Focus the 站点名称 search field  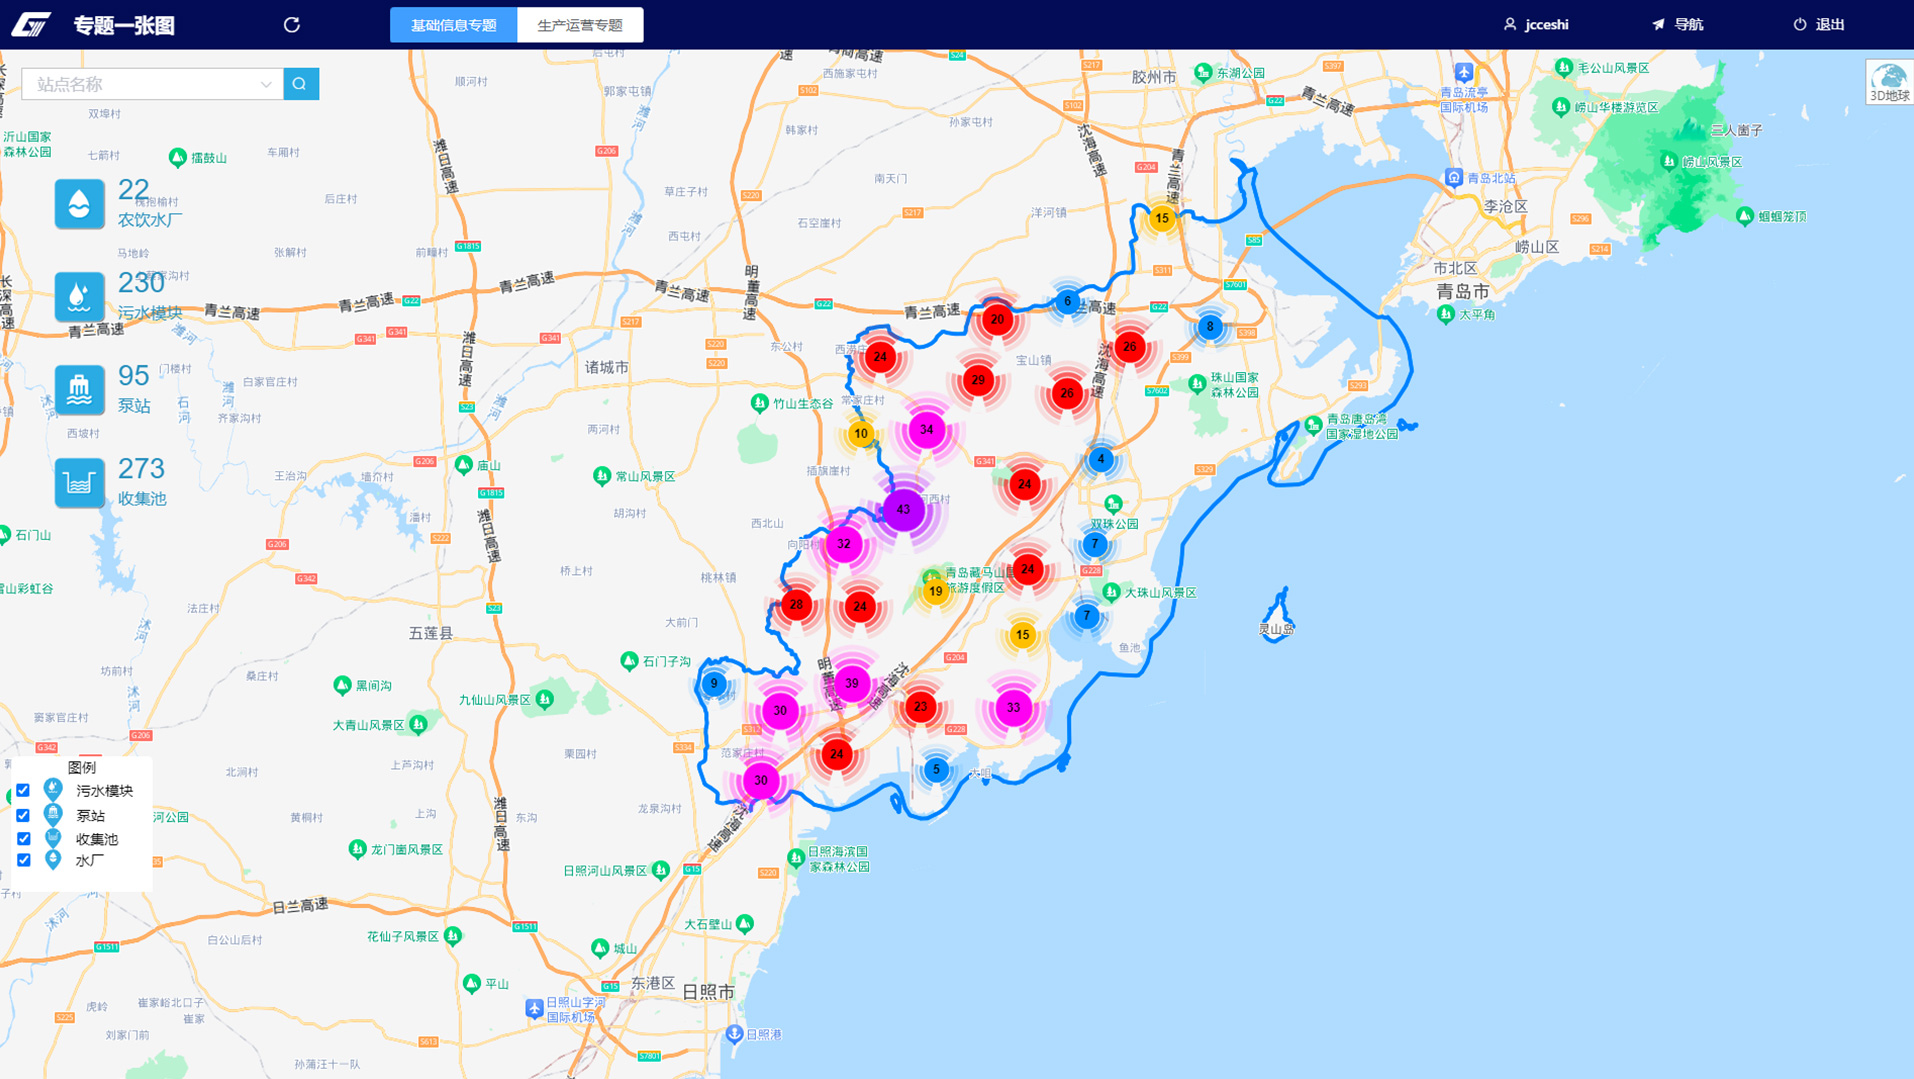pos(152,84)
